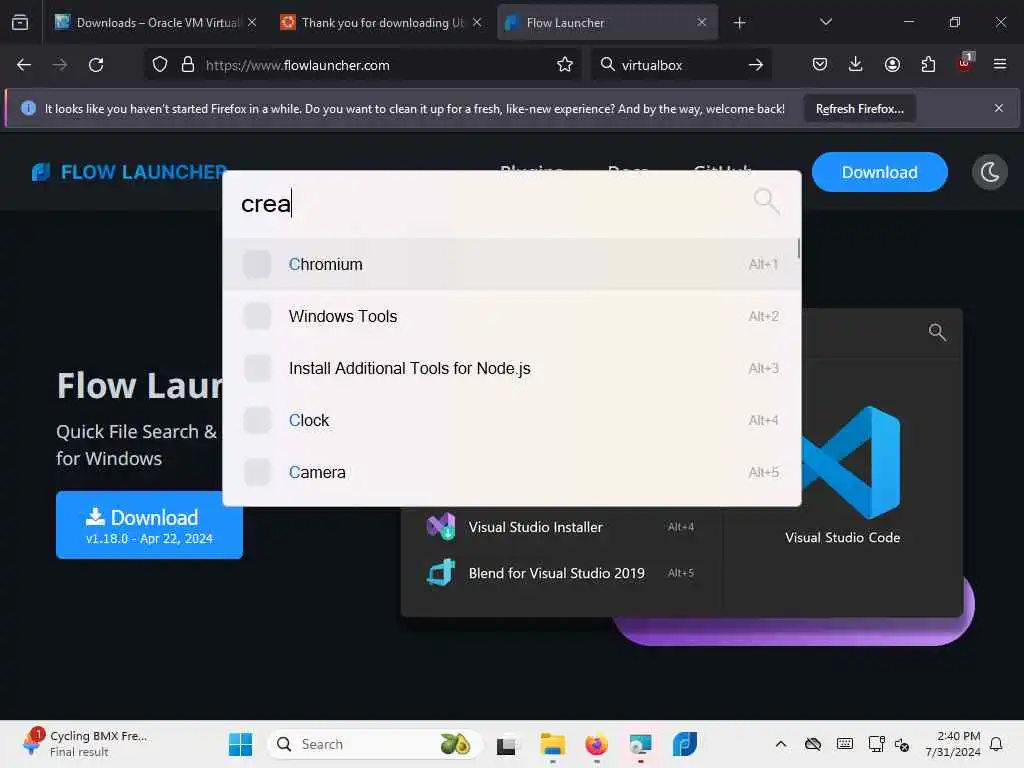Click the taskbar Search box

tap(375, 744)
